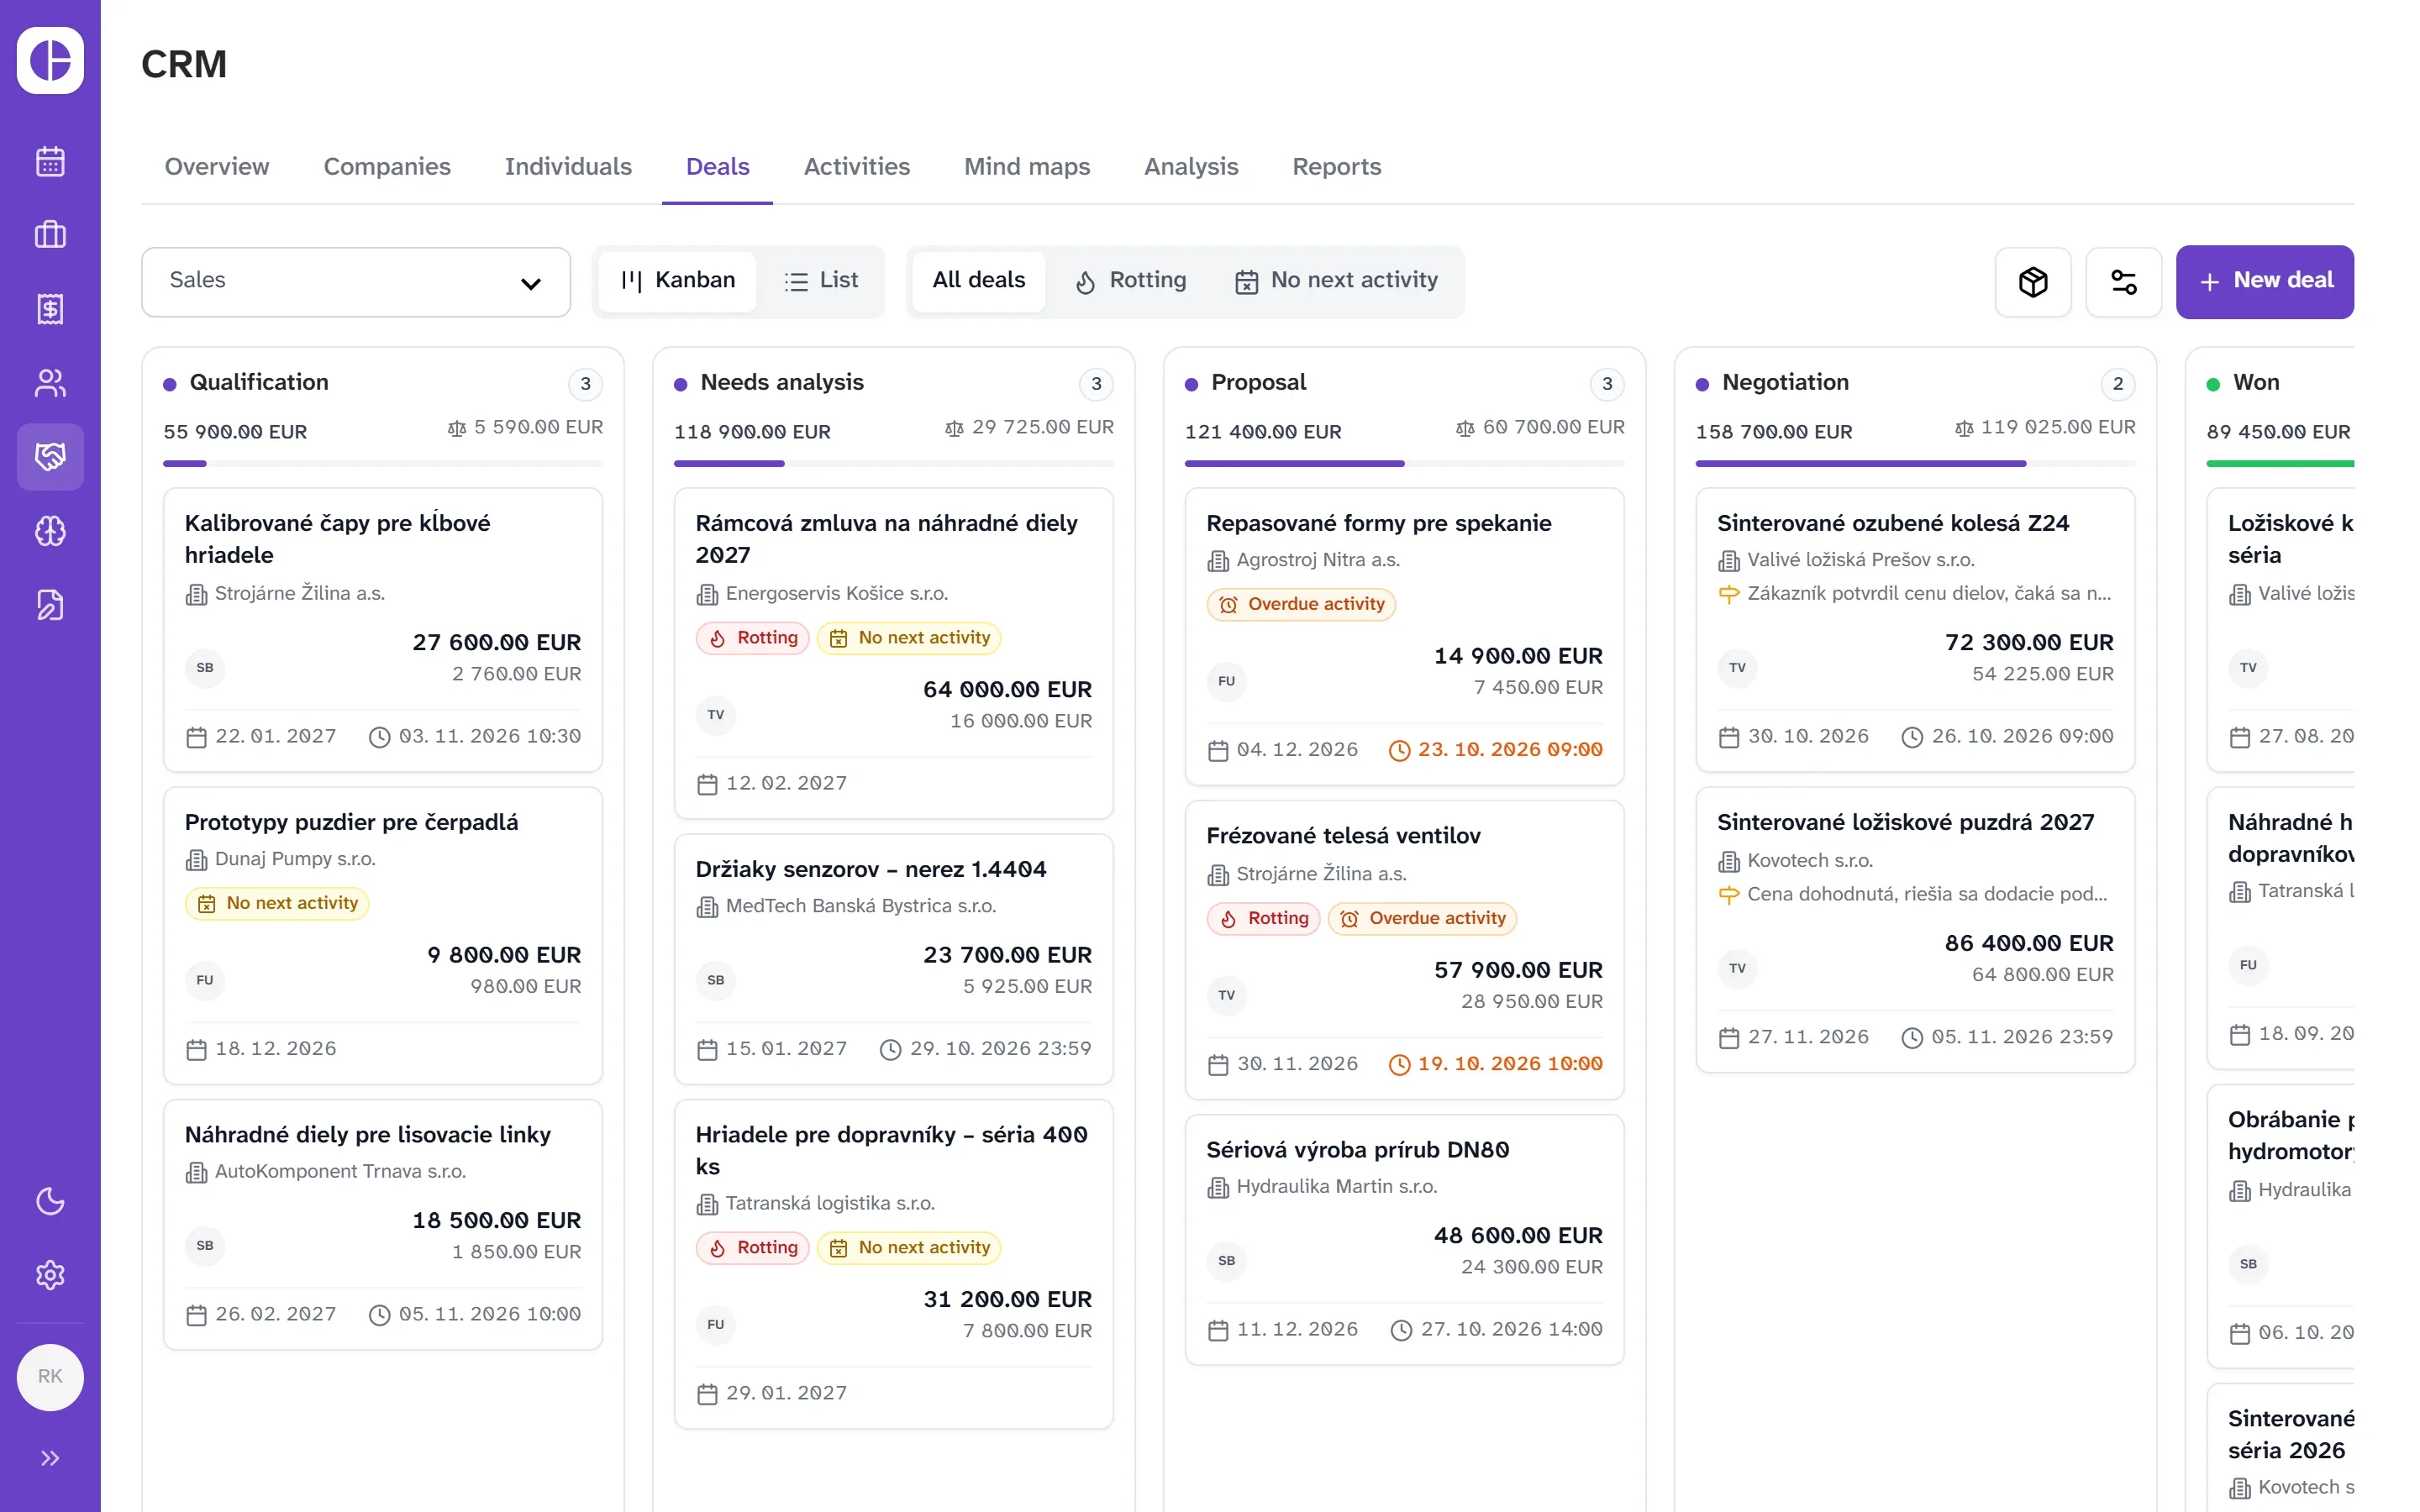Open the Overview tab
Image resolution: width=2420 pixels, height=1512 pixels.
click(217, 167)
